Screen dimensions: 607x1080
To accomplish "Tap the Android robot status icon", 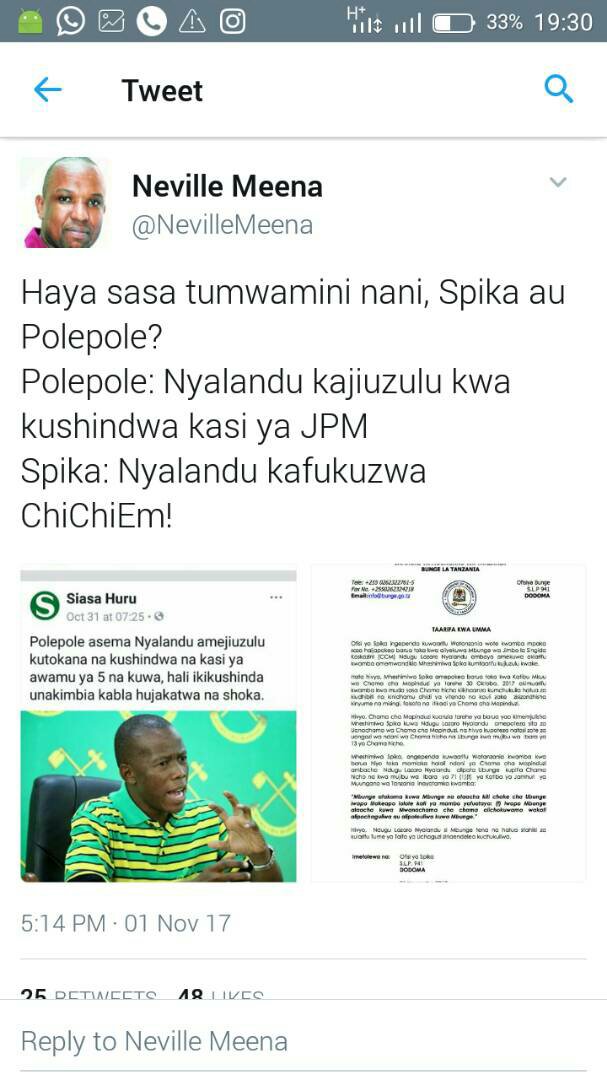I will click(30, 23).
